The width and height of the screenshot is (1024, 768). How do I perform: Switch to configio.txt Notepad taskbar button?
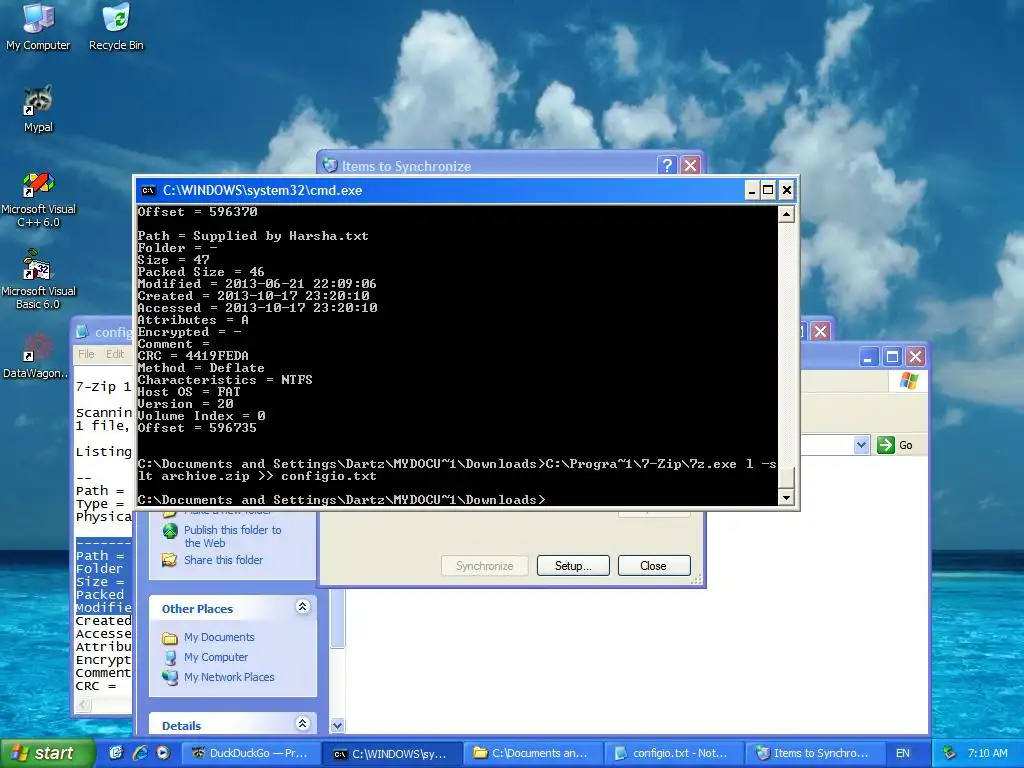pyautogui.click(x=673, y=753)
